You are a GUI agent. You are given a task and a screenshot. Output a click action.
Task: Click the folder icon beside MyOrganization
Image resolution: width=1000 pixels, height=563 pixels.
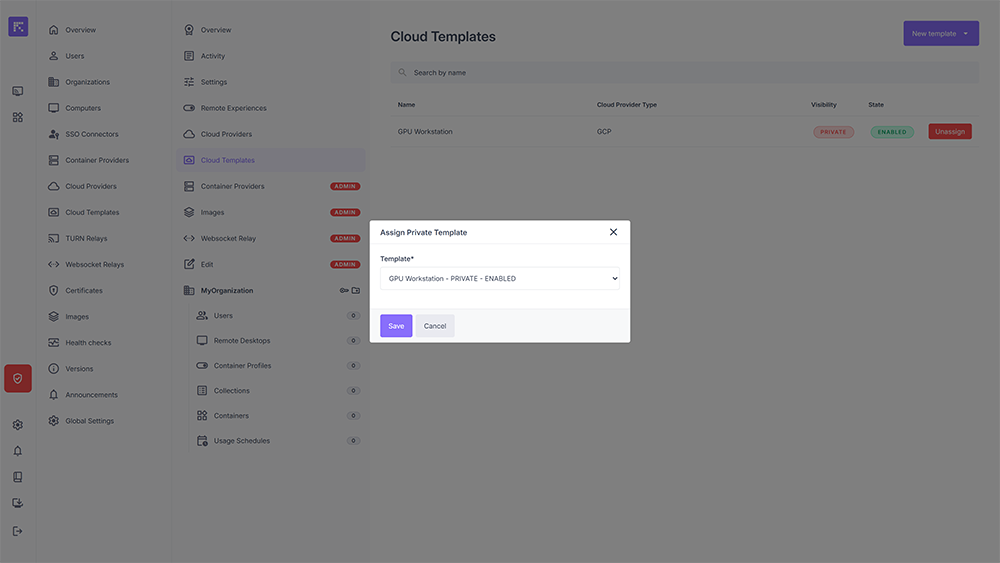(355, 291)
